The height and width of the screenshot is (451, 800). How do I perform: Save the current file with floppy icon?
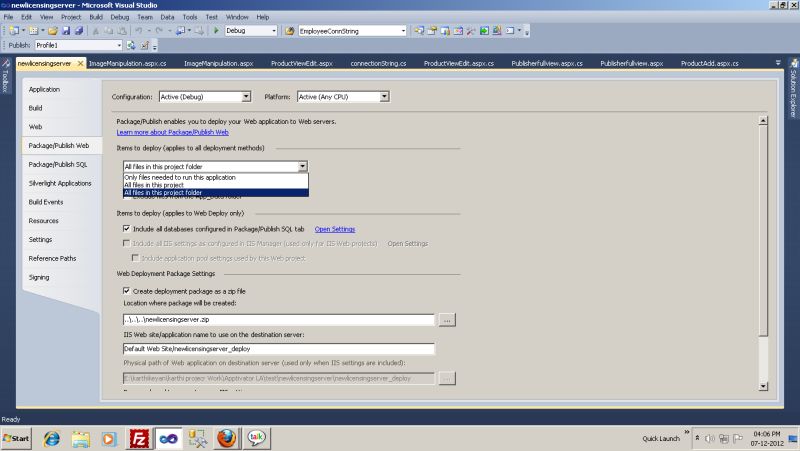tap(66, 31)
